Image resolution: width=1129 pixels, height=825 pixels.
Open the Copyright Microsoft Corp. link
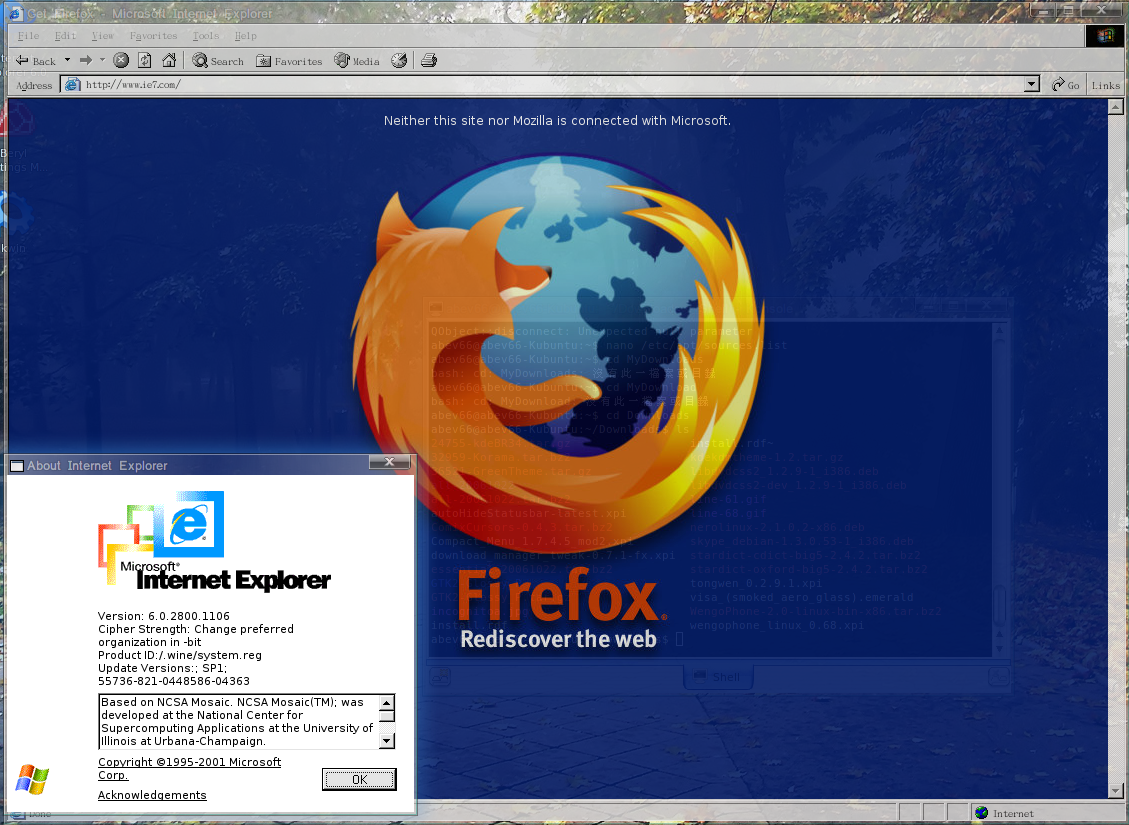(x=189, y=768)
